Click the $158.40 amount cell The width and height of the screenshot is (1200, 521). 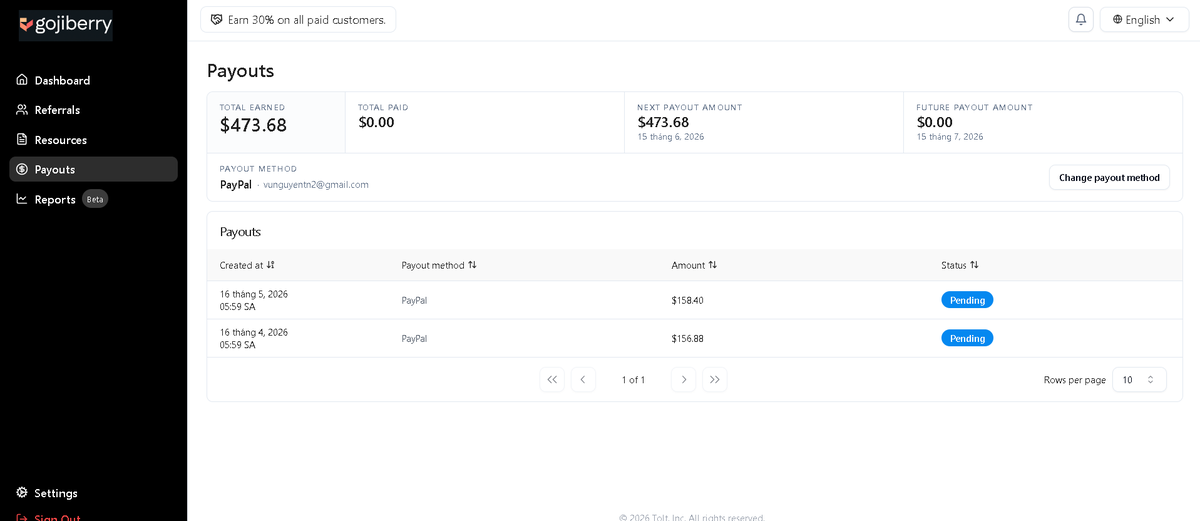tap(688, 300)
